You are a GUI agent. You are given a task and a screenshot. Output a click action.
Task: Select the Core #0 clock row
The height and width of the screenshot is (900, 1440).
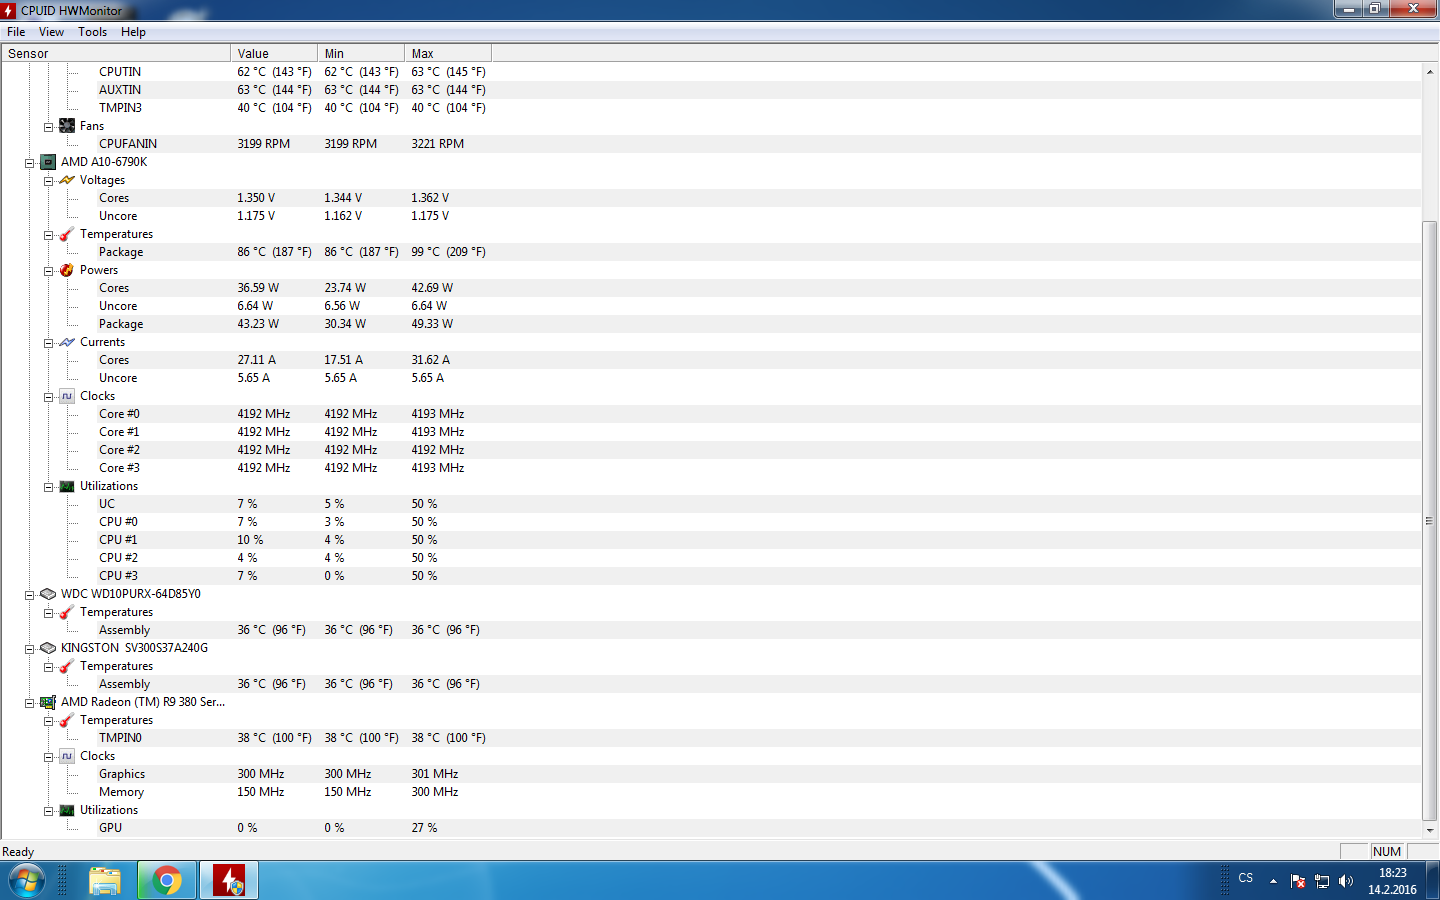[x=711, y=414]
